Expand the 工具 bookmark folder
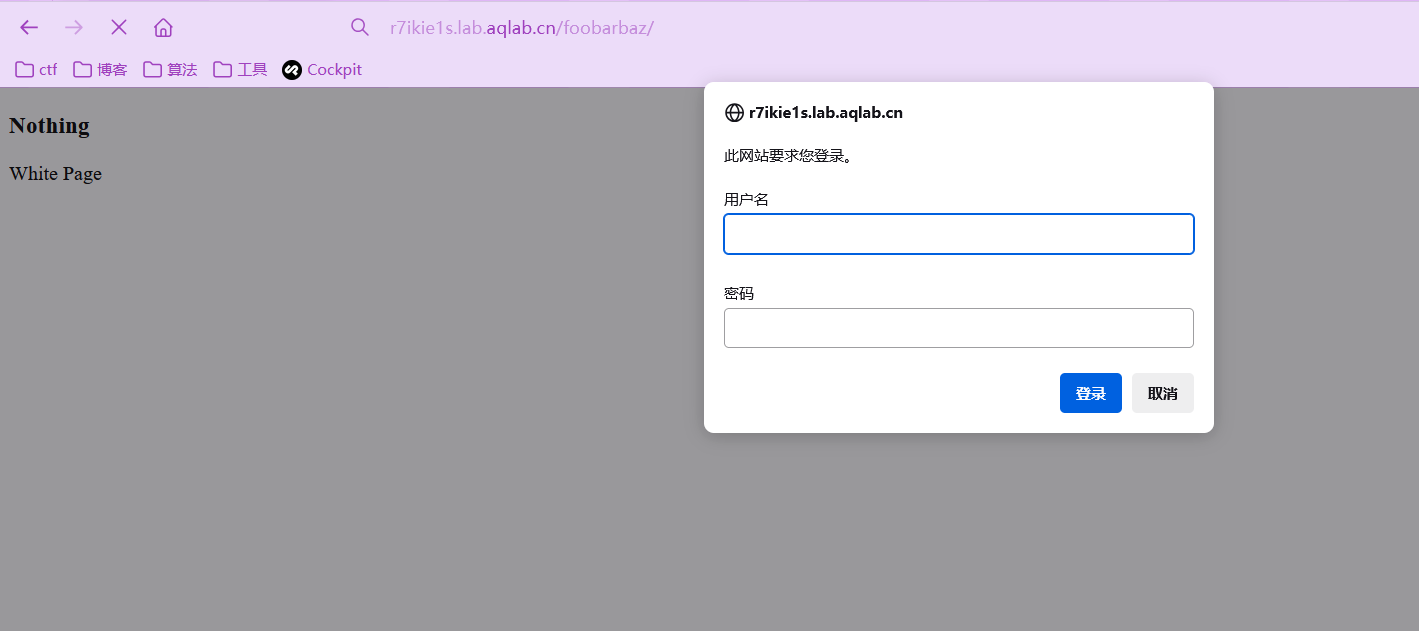 click(x=240, y=70)
